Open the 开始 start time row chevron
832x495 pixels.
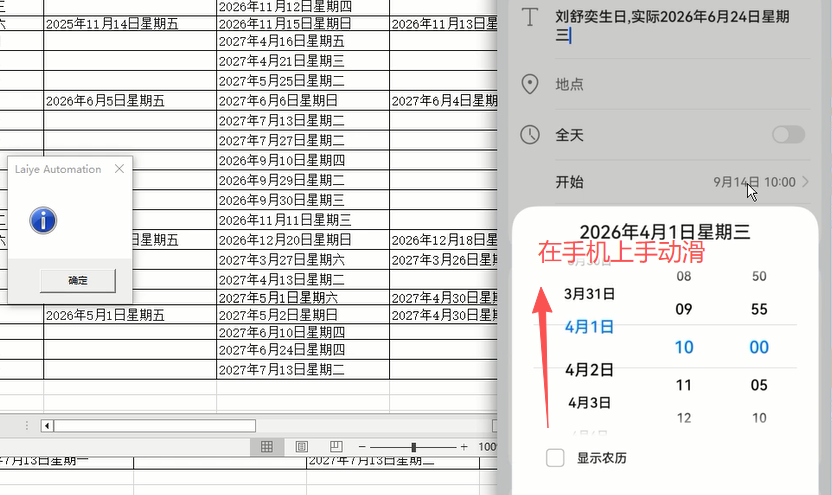pos(805,182)
